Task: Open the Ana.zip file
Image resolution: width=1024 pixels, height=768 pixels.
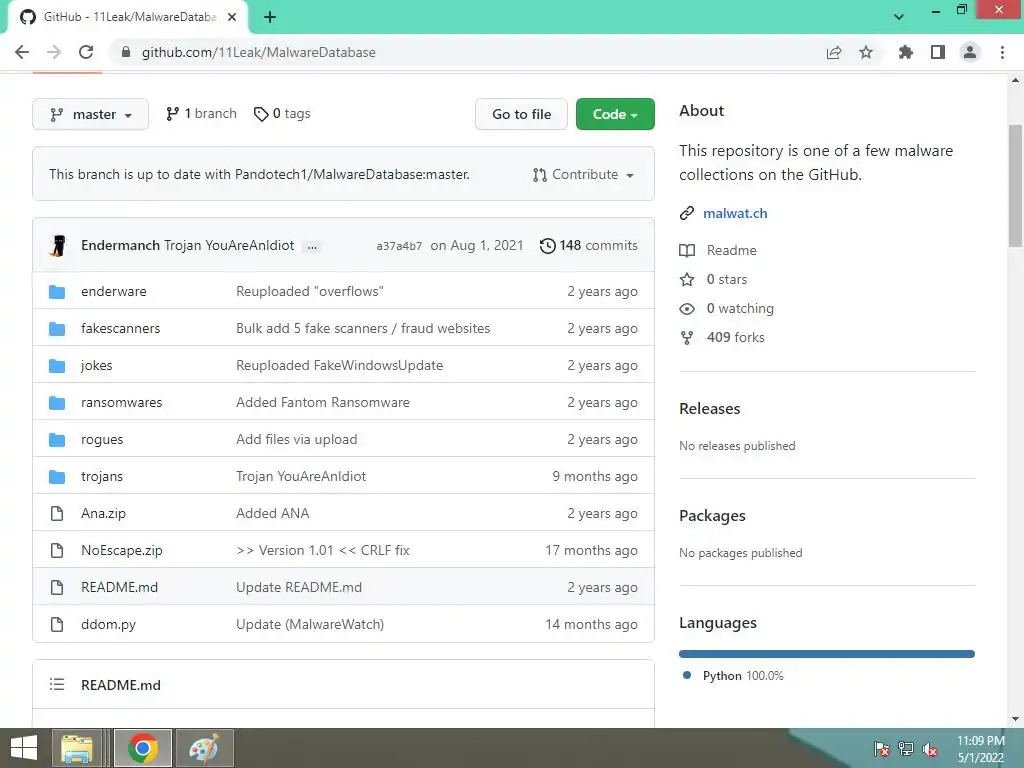Action: pyautogui.click(x=103, y=514)
